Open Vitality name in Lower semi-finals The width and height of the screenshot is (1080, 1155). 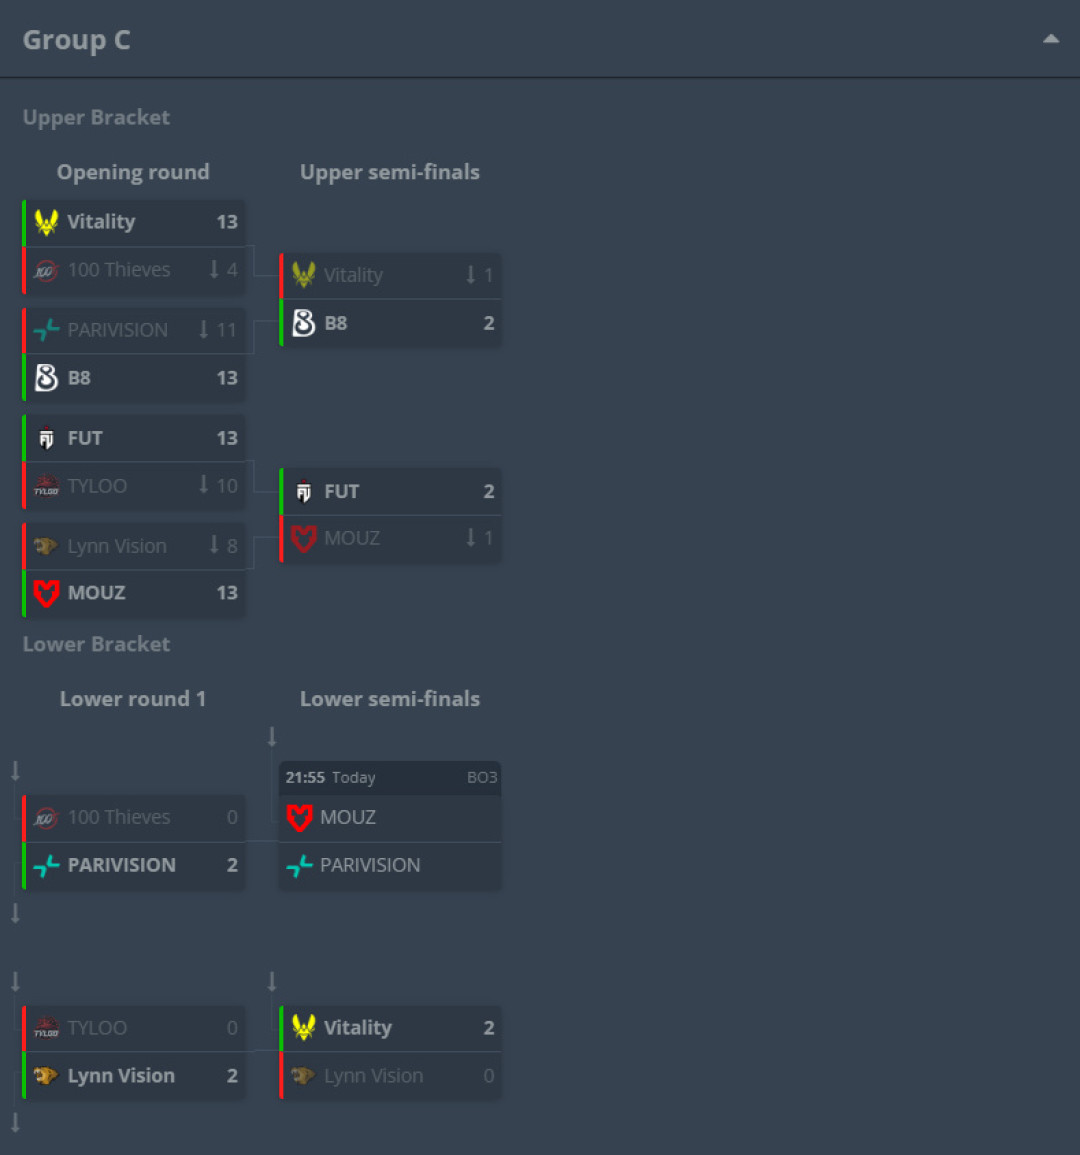click(357, 1028)
